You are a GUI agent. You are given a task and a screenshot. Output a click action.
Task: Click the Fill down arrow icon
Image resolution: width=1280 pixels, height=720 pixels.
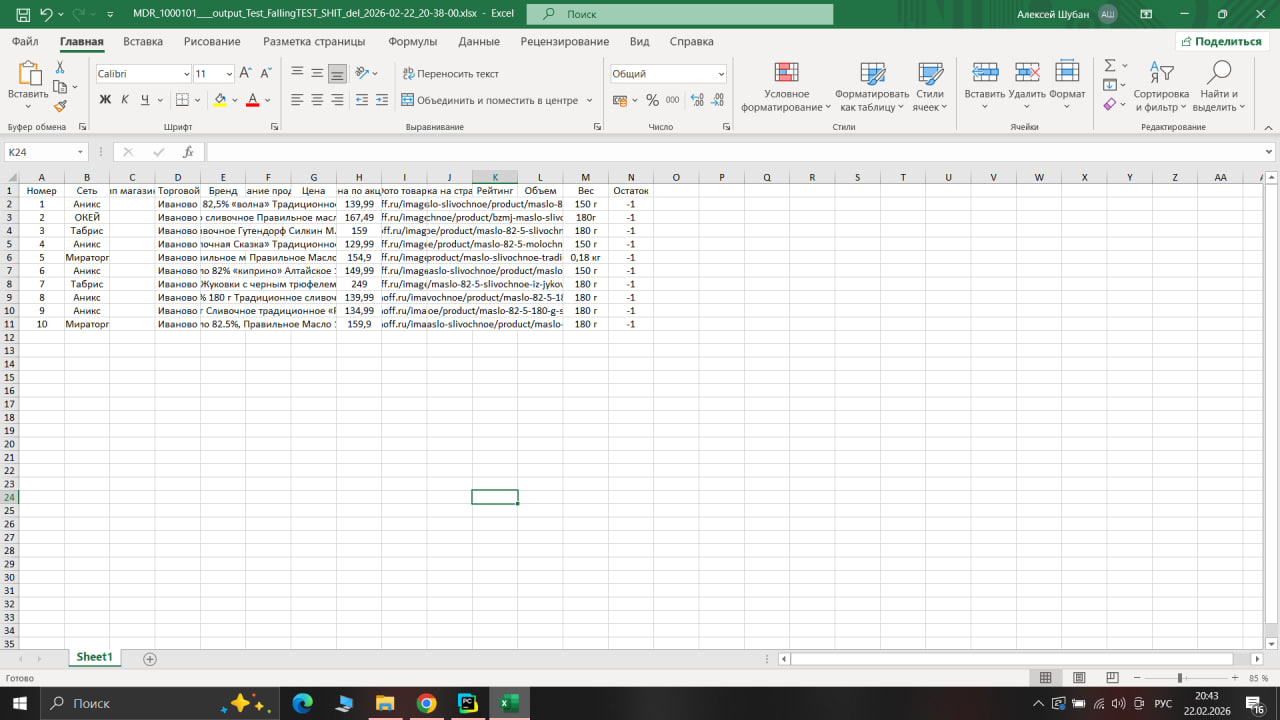(1110, 85)
